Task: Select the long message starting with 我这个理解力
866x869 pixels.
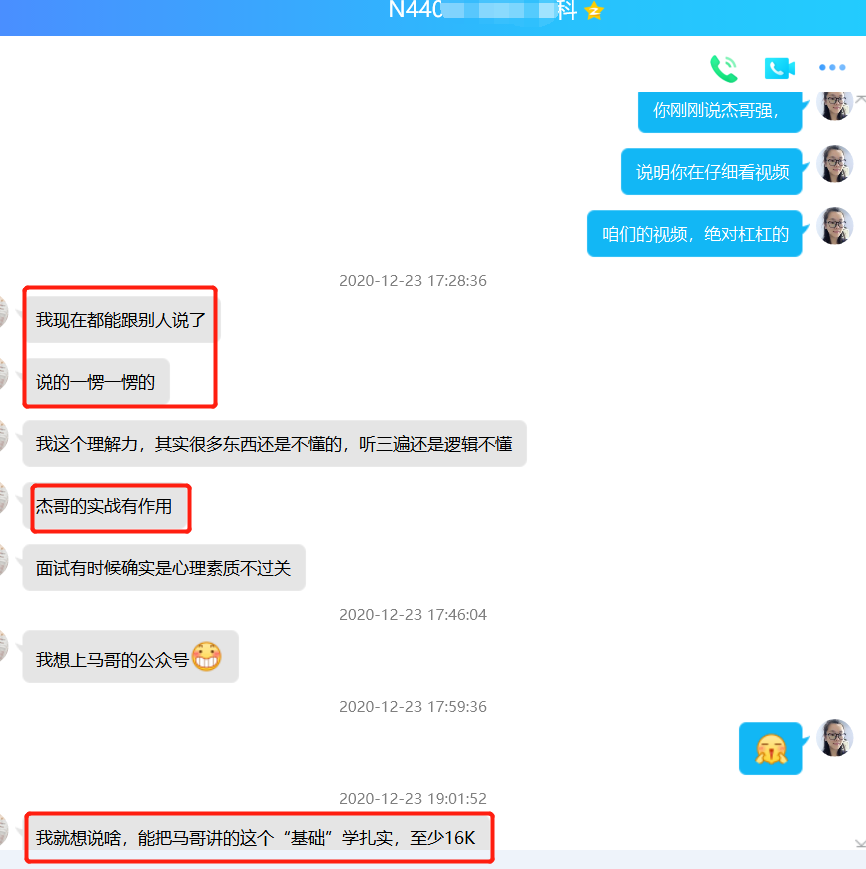Action: tap(274, 444)
